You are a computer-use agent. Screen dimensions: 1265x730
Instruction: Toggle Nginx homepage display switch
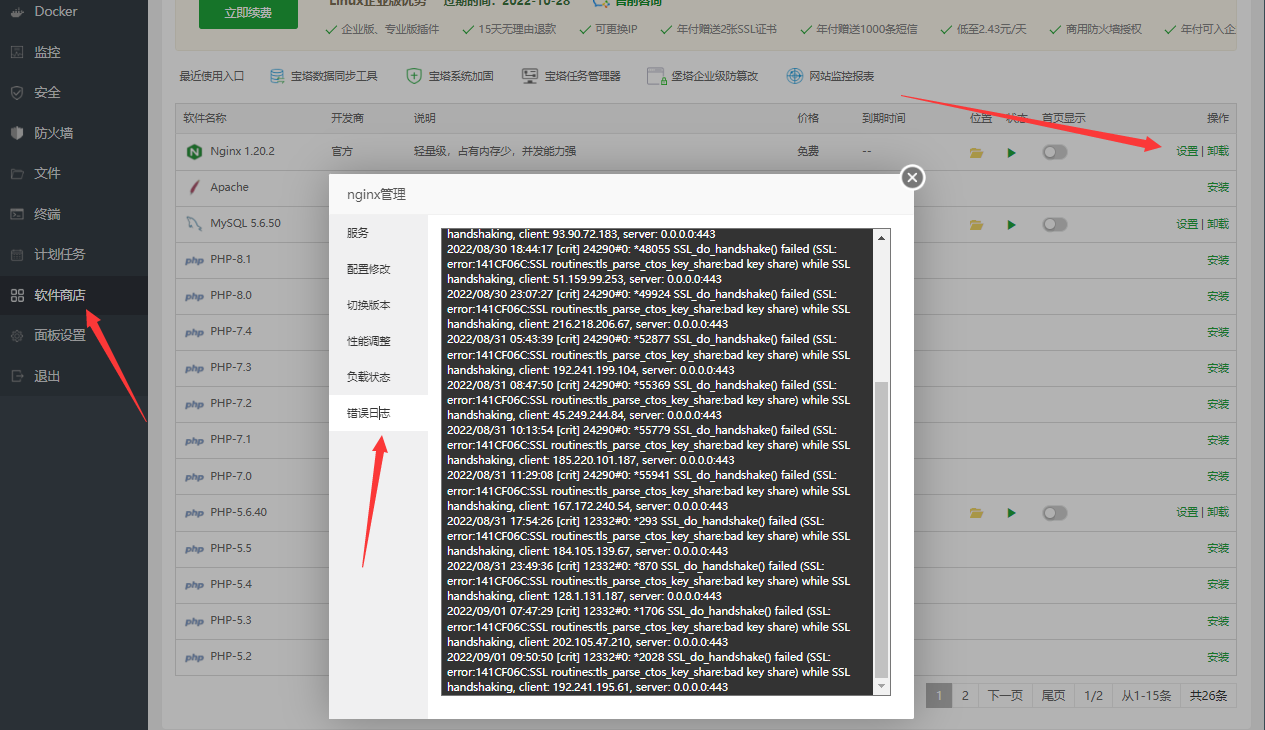click(x=1054, y=152)
